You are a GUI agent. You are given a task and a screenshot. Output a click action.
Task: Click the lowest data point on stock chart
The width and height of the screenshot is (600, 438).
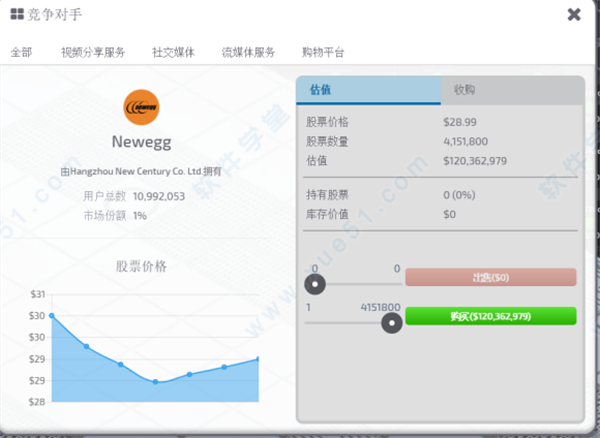pos(155,382)
